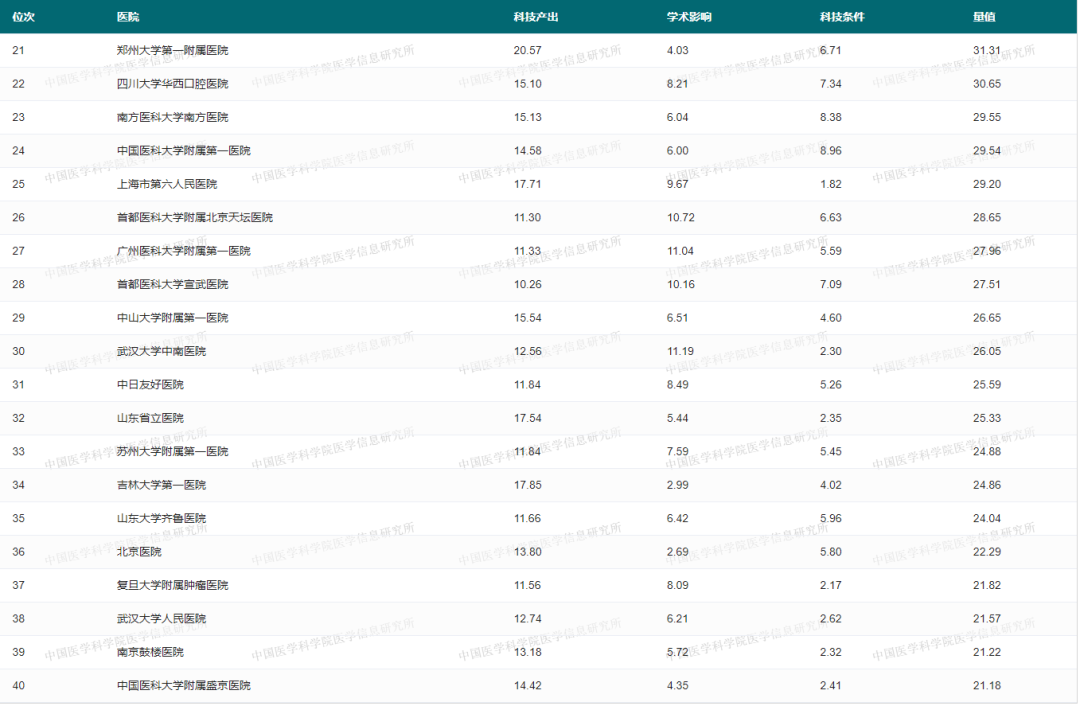The width and height of the screenshot is (1080, 706).
Task: Click 科技条件 value 7.09
Action: click(x=831, y=284)
